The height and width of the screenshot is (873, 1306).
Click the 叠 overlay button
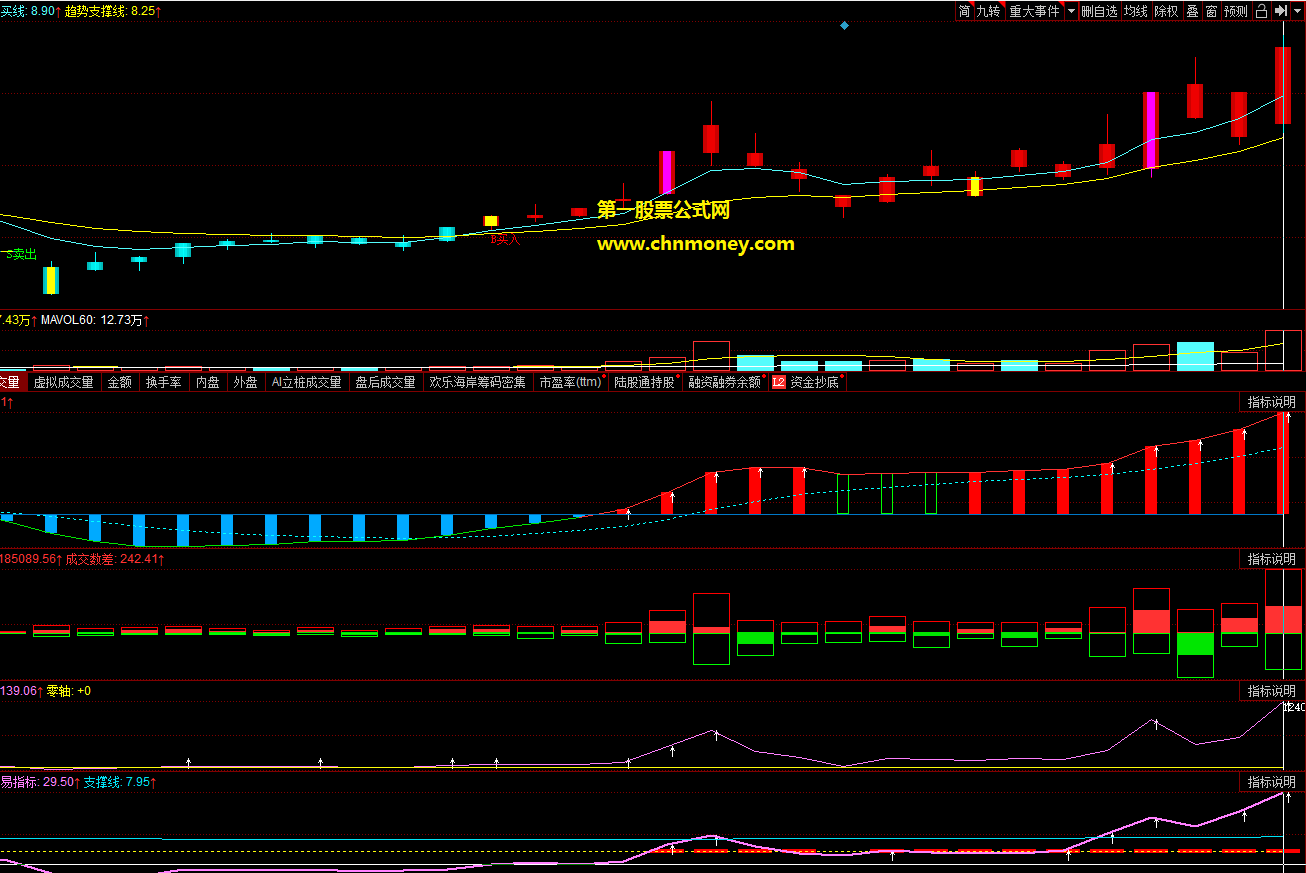(x=1192, y=11)
